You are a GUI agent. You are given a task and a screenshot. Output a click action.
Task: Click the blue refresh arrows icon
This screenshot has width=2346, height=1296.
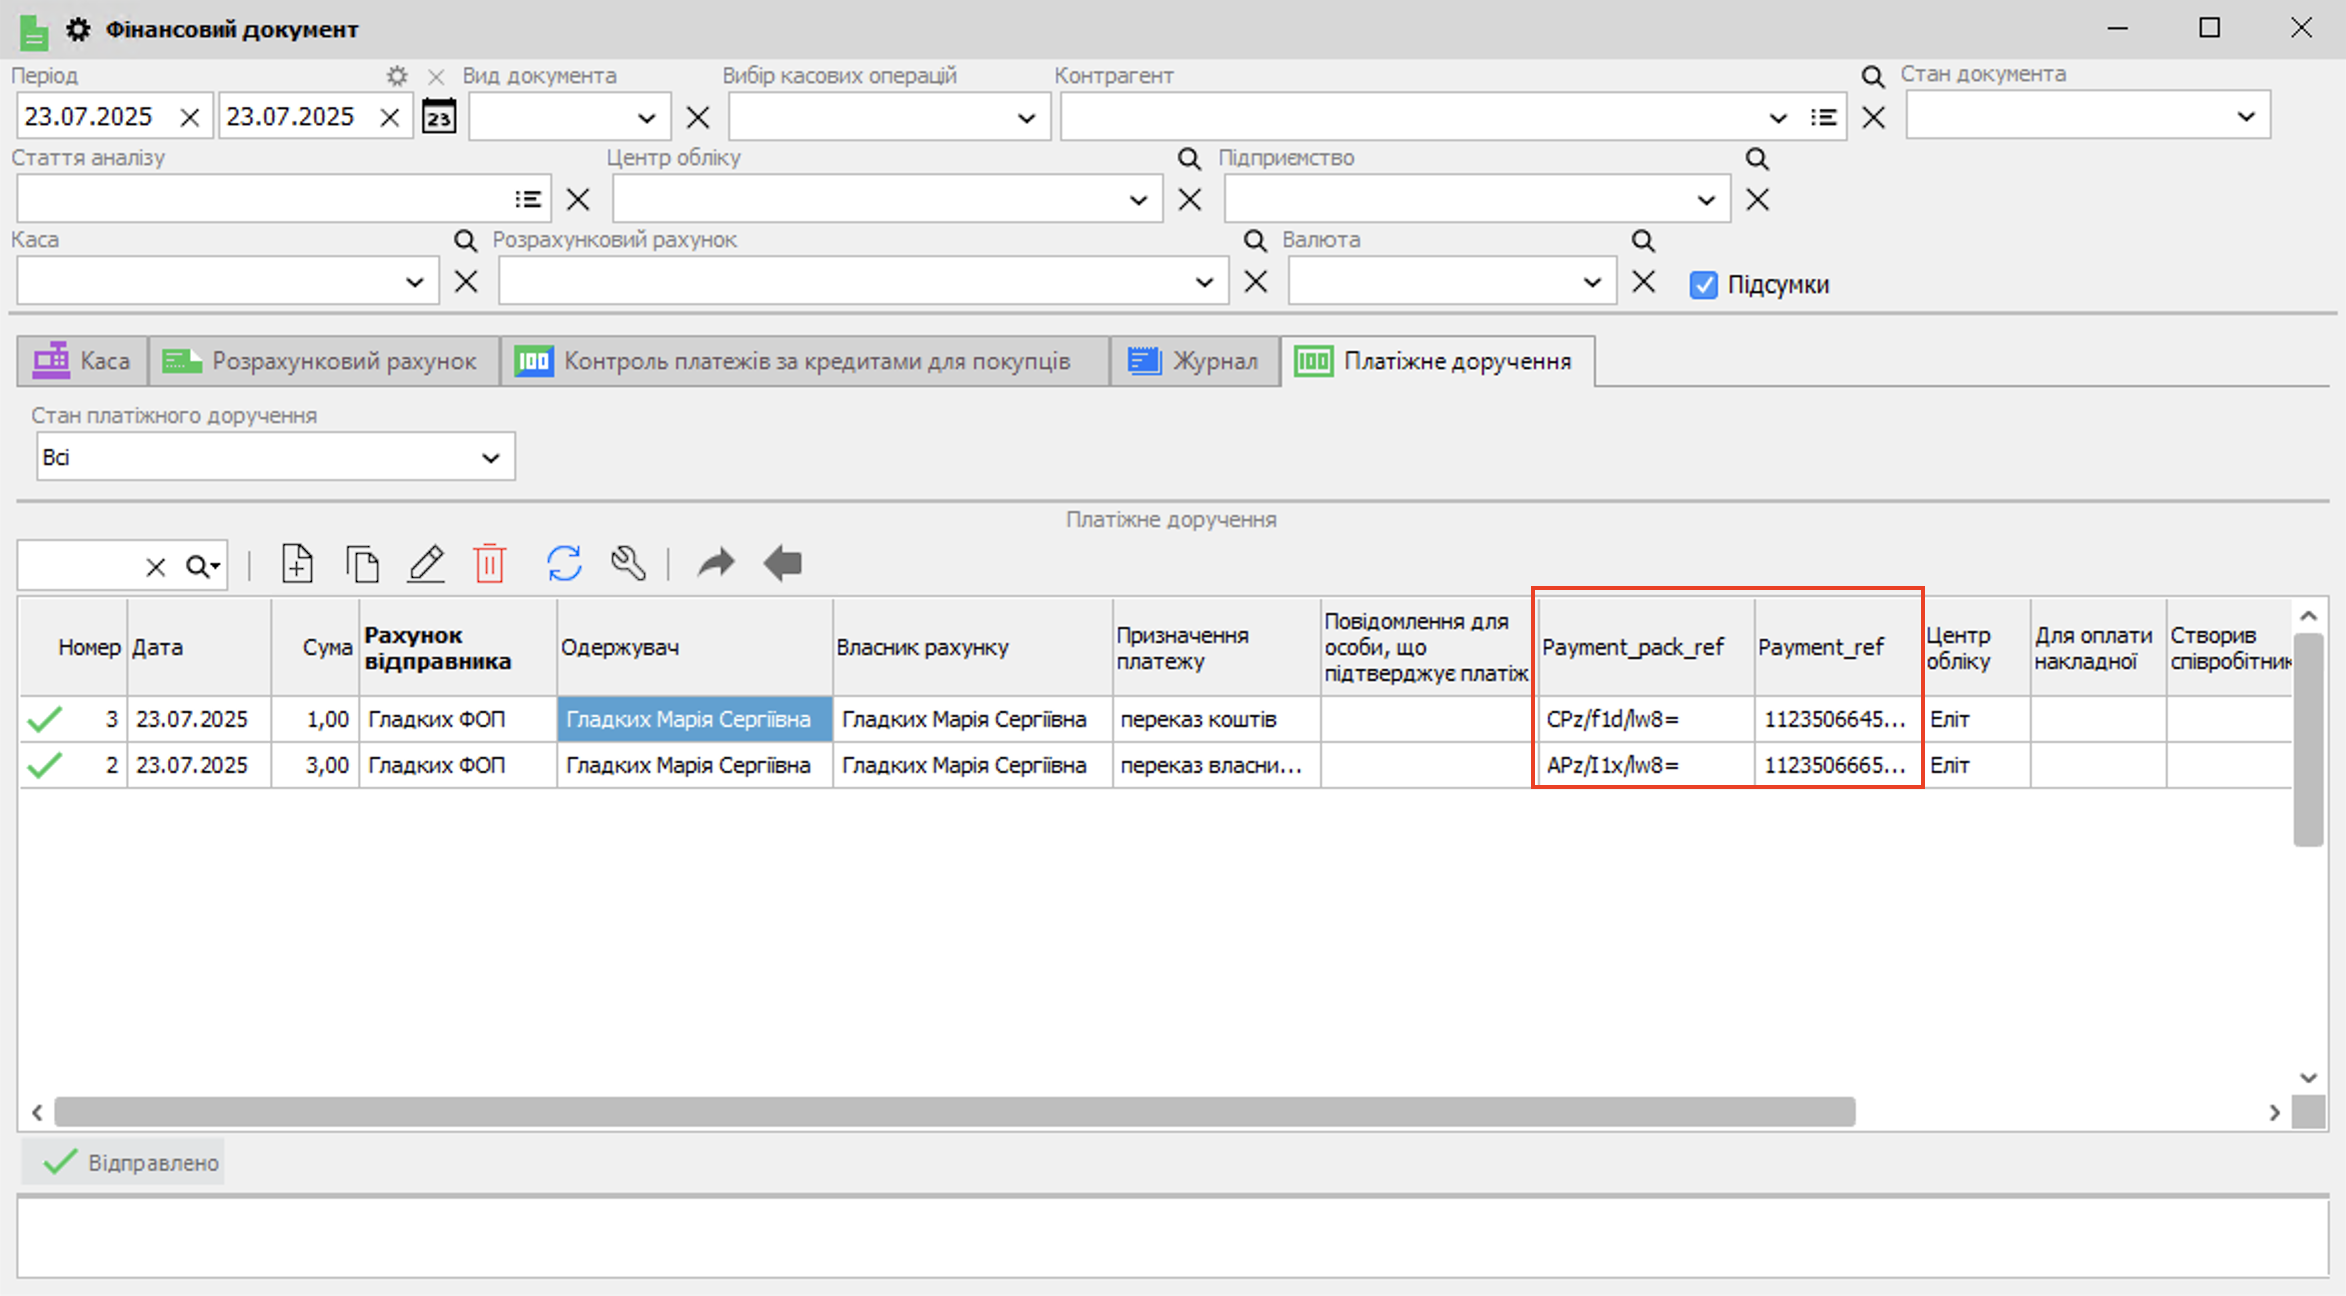[x=564, y=564]
